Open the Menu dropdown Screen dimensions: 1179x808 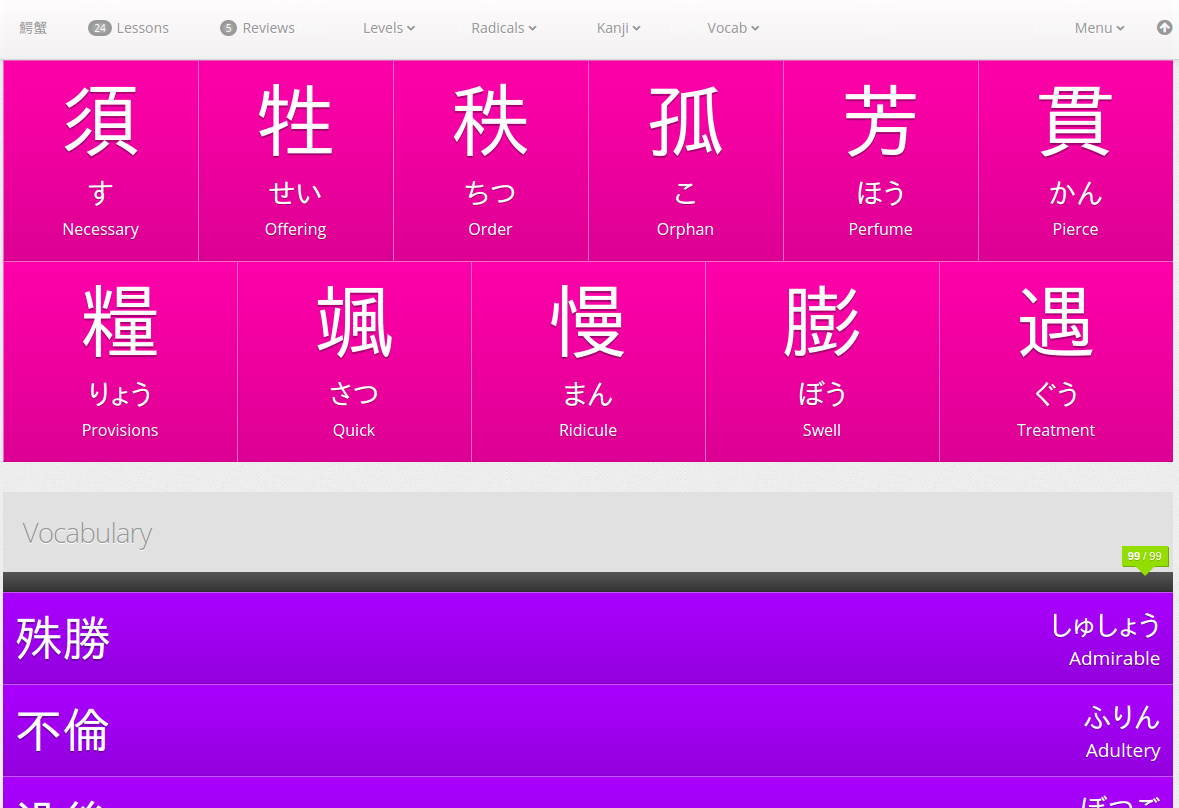tap(1099, 28)
